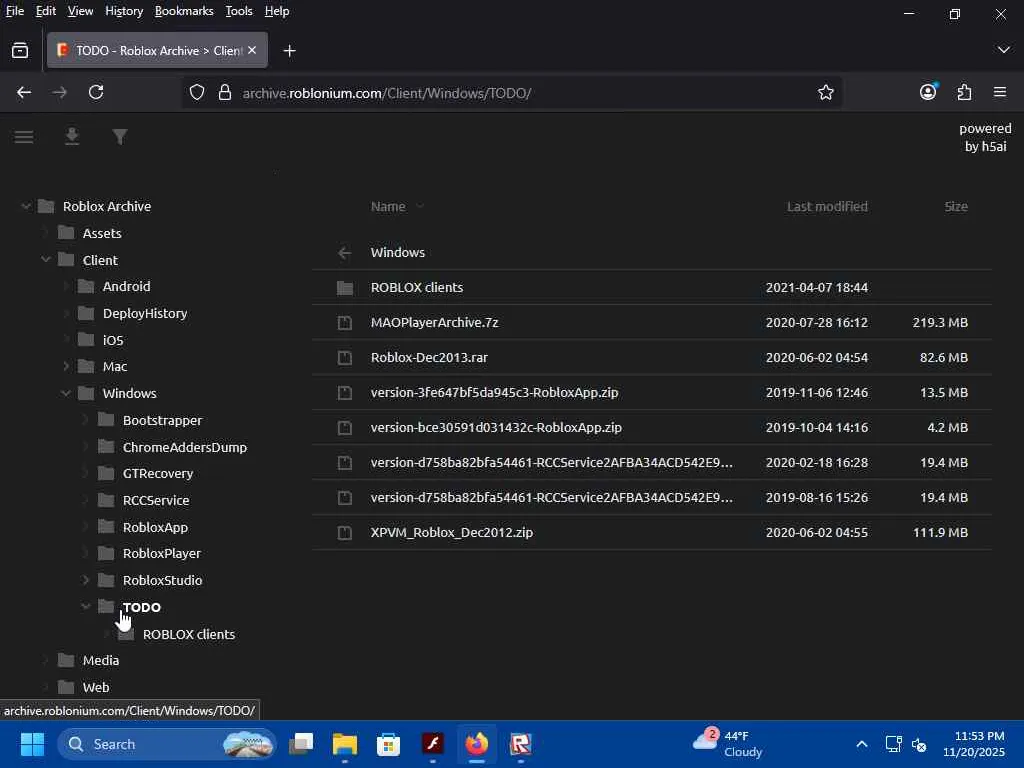Select the Bootstrapper folder in tree
1024x768 pixels.
click(x=163, y=421)
